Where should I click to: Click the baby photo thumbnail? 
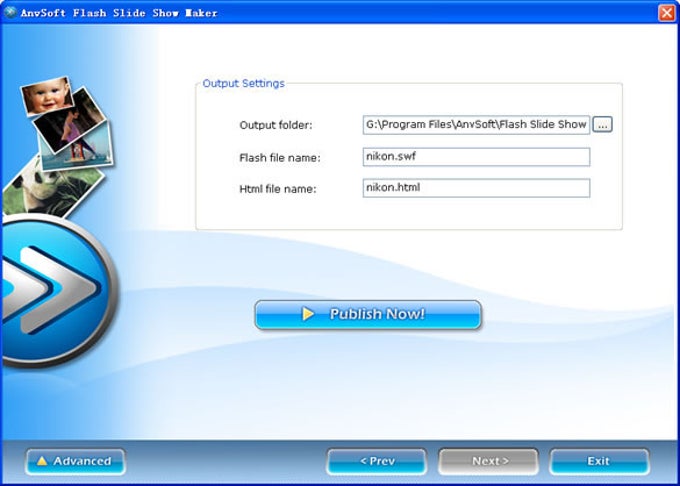tap(47, 95)
